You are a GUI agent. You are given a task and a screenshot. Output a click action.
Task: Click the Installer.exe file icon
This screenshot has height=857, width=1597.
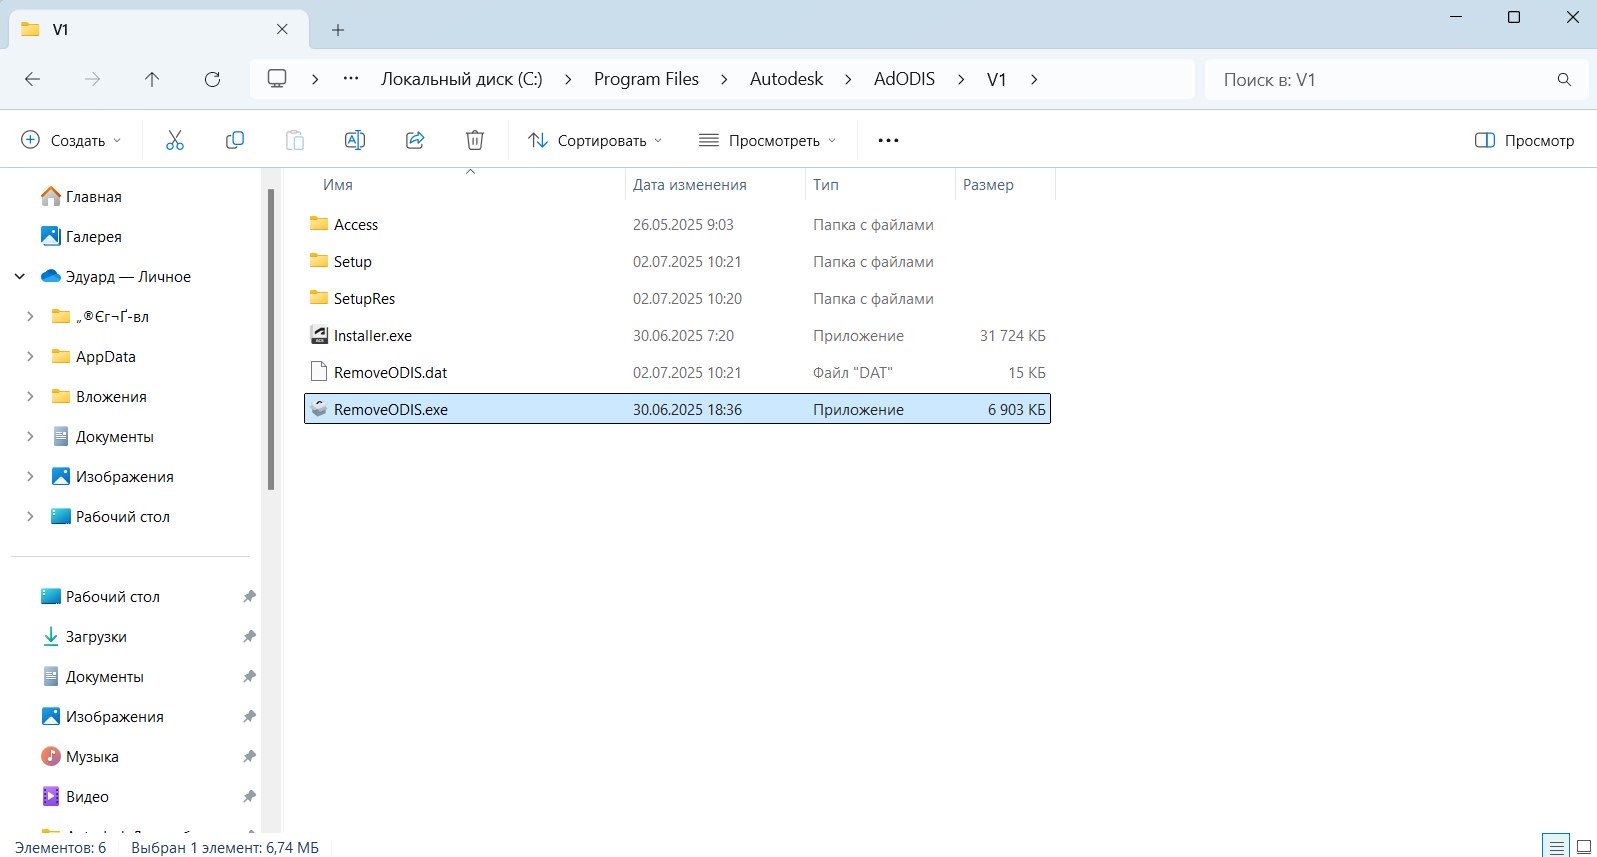319,335
